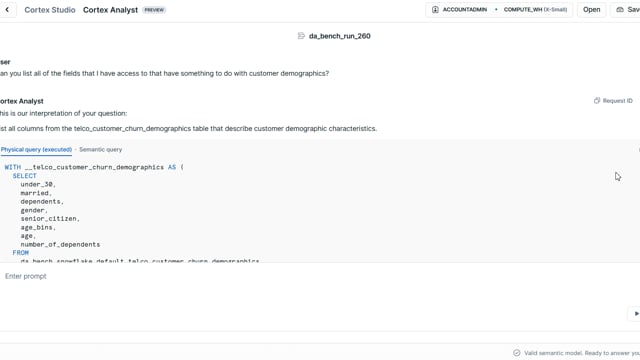Click the ACCOUNTADMIN role user icon

coord(435,9)
